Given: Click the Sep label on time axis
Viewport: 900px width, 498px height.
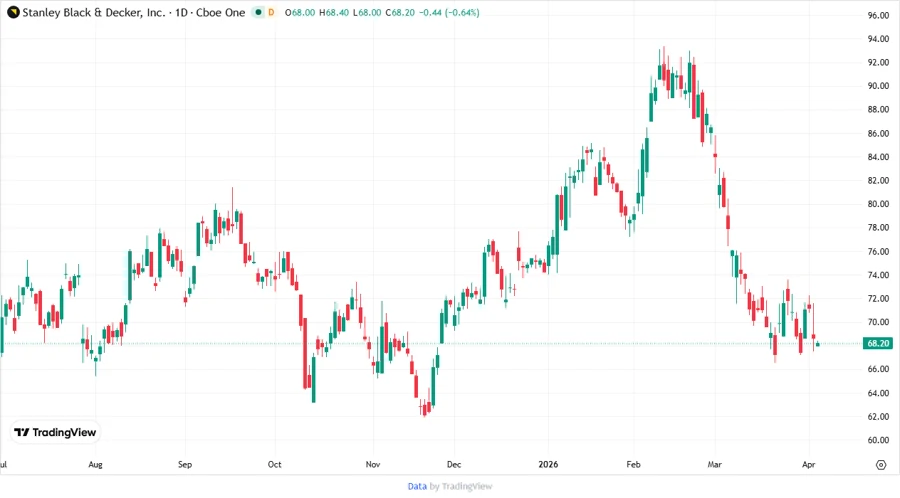Looking at the screenshot, I should pyautogui.click(x=185, y=465).
